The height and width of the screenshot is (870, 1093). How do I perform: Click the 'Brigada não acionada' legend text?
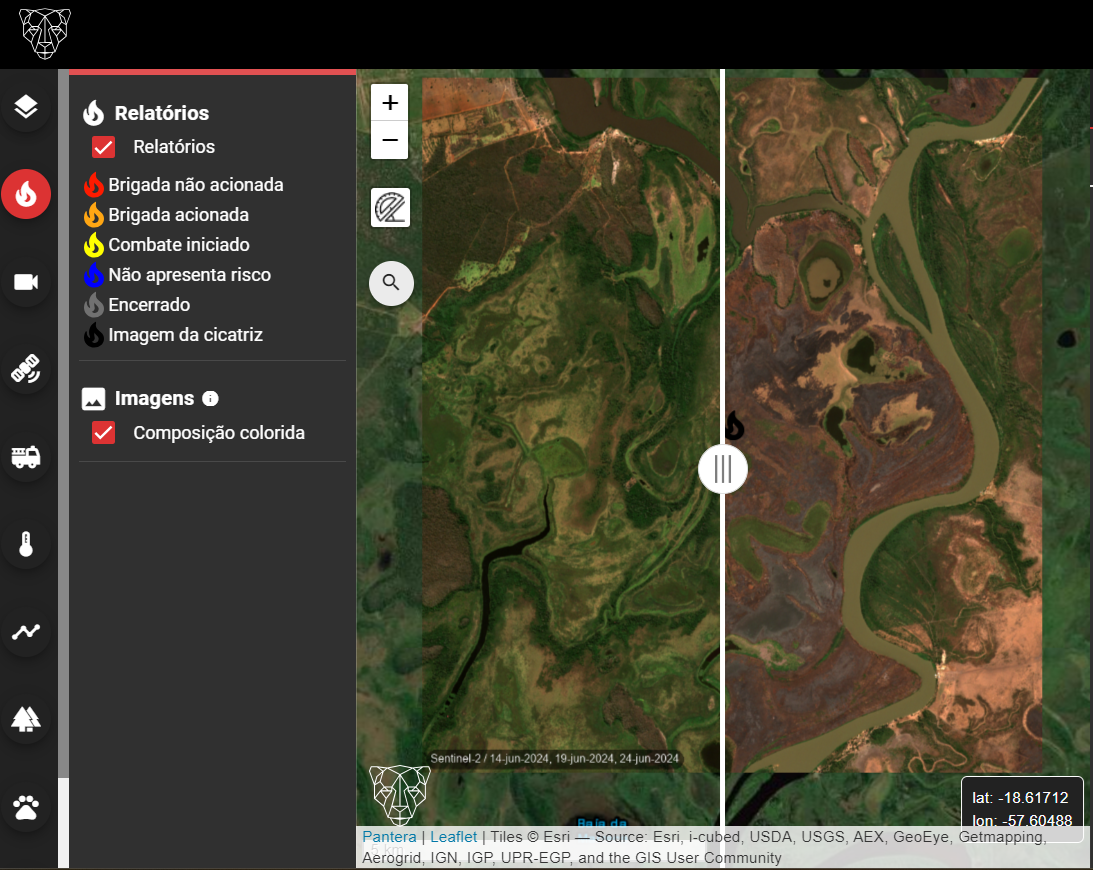[x=196, y=185]
